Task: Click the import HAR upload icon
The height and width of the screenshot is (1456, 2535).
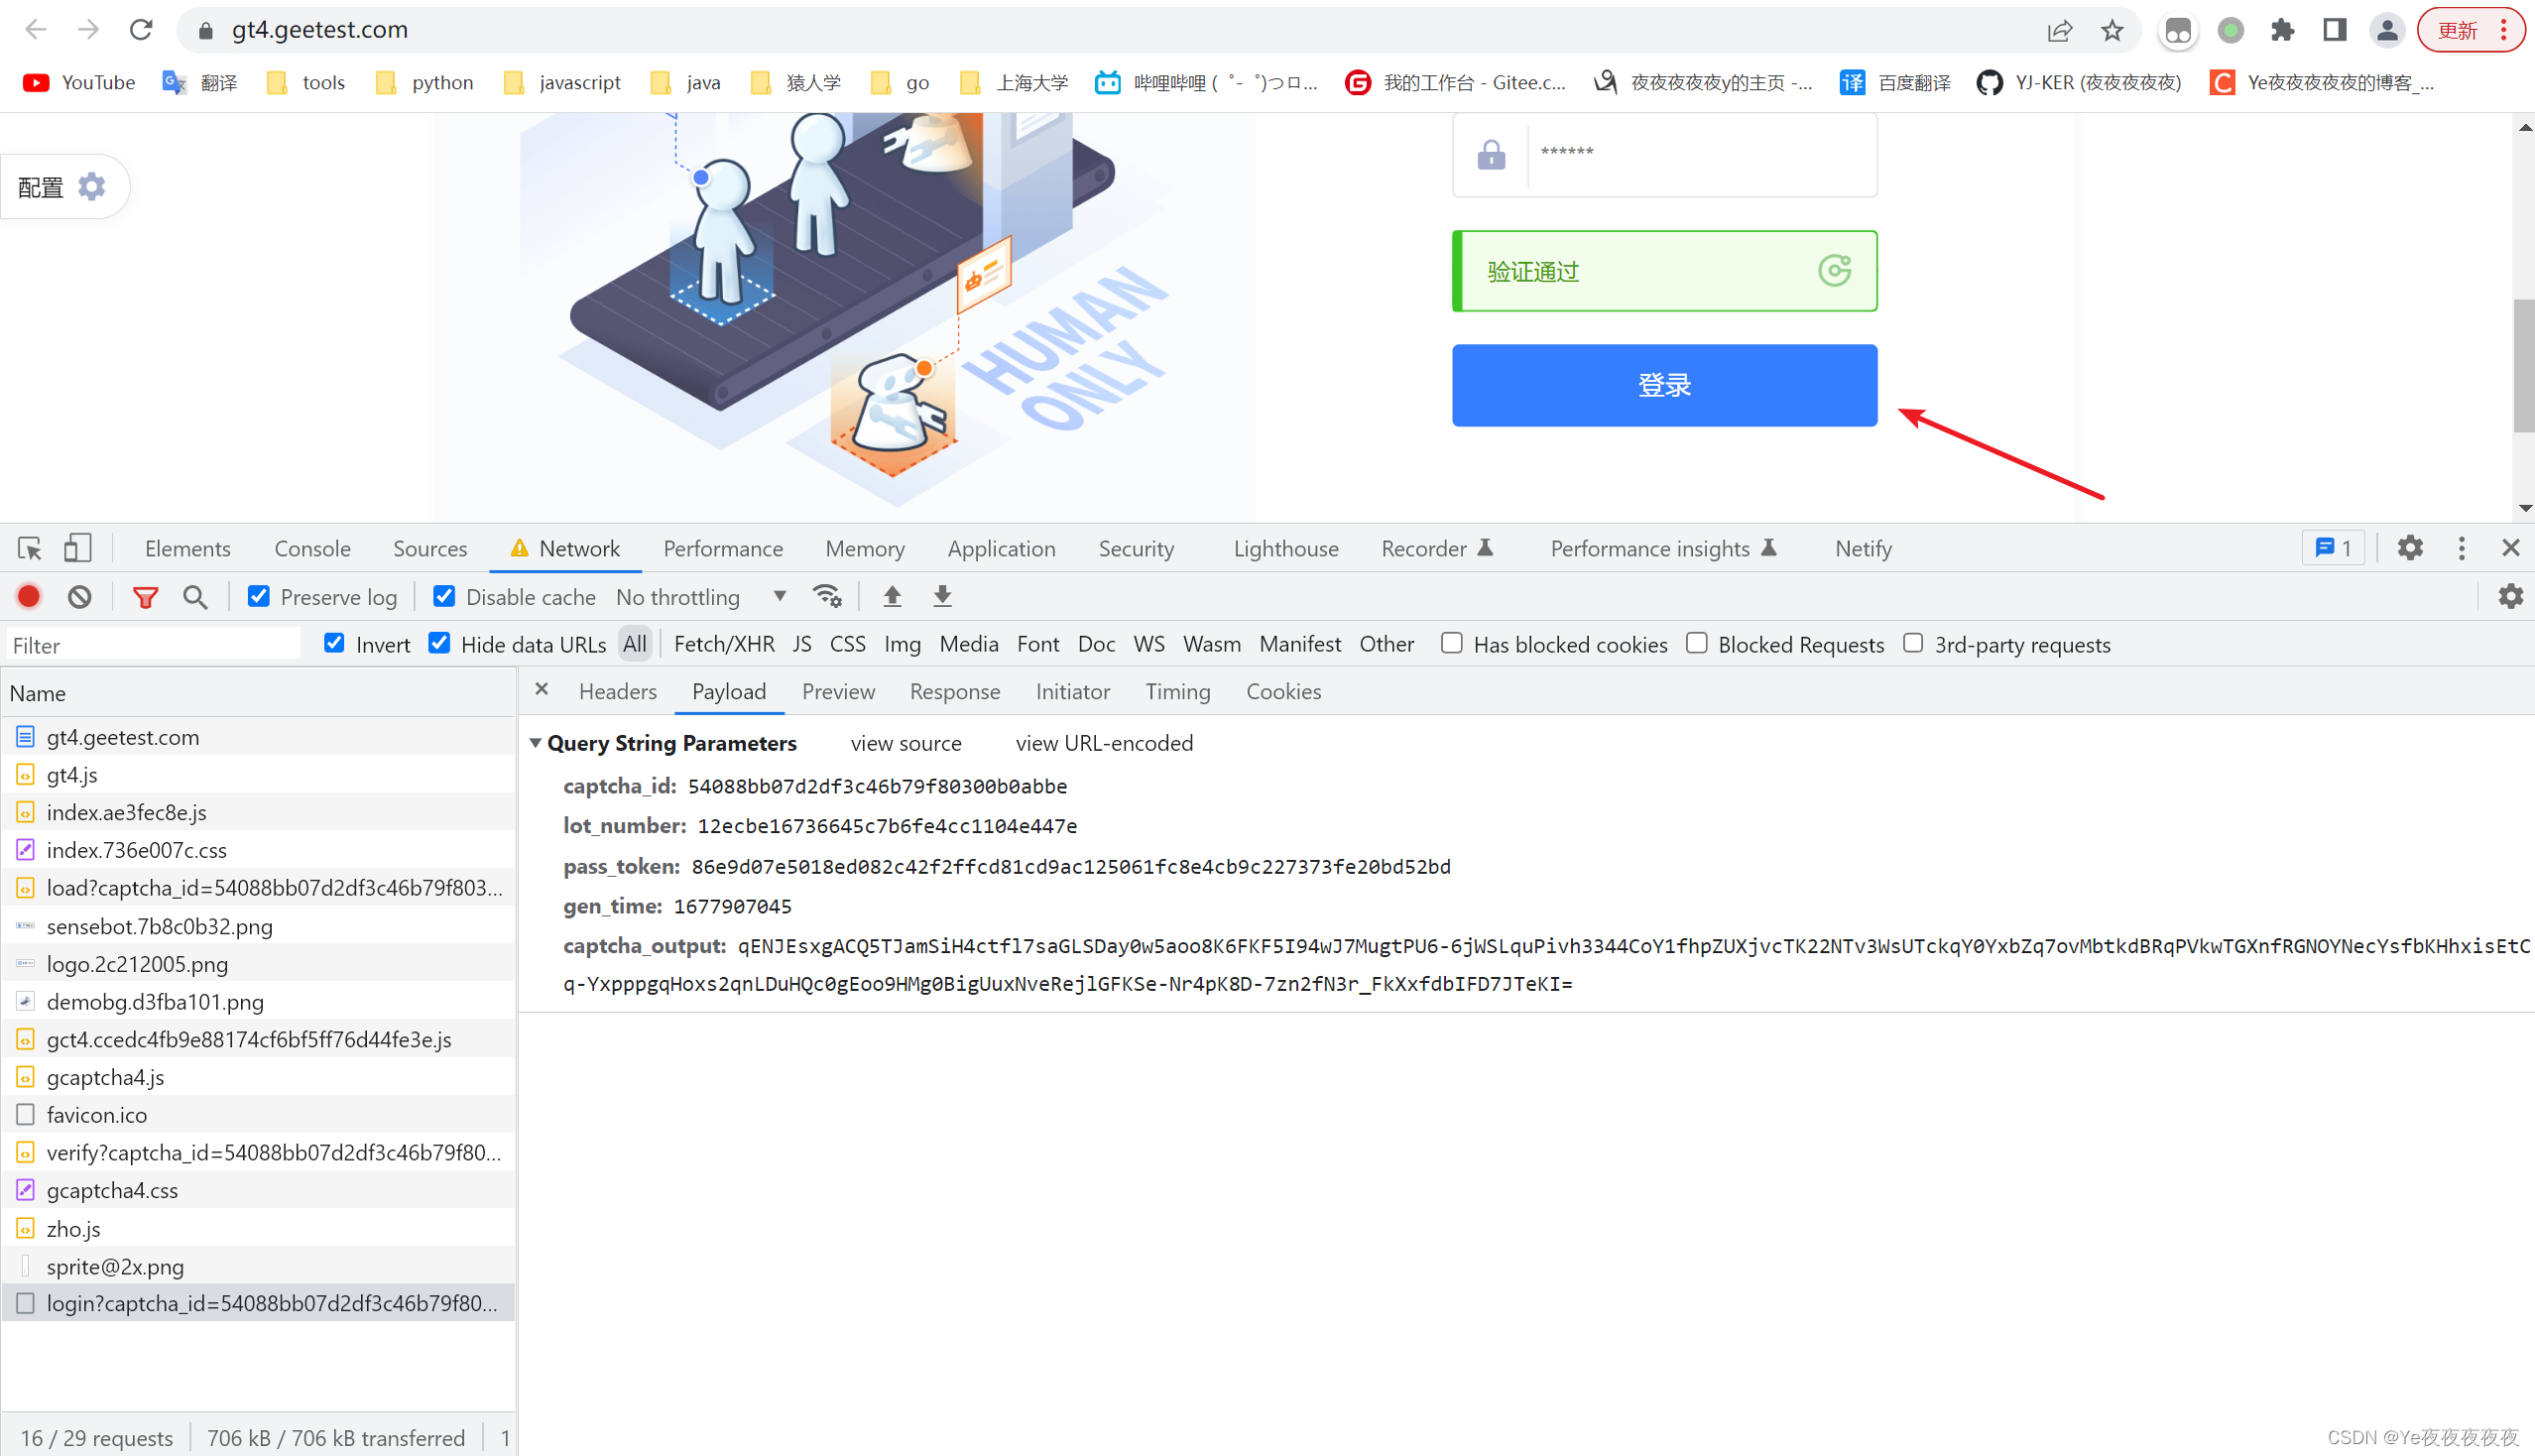Action: point(892,597)
